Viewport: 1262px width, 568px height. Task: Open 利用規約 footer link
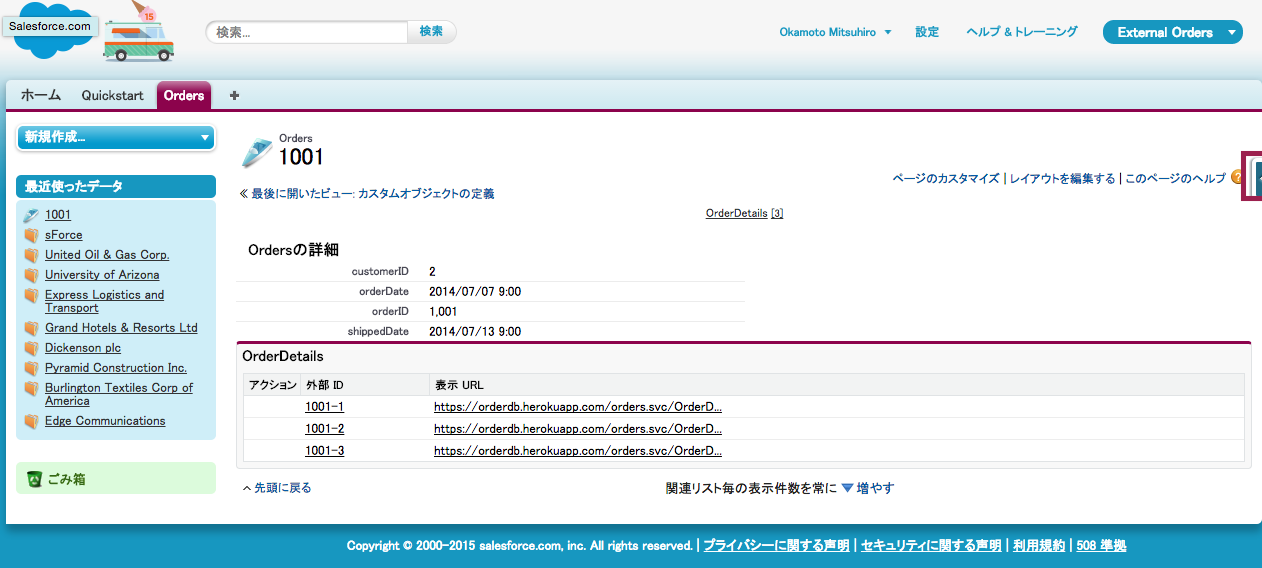coord(1039,546)
